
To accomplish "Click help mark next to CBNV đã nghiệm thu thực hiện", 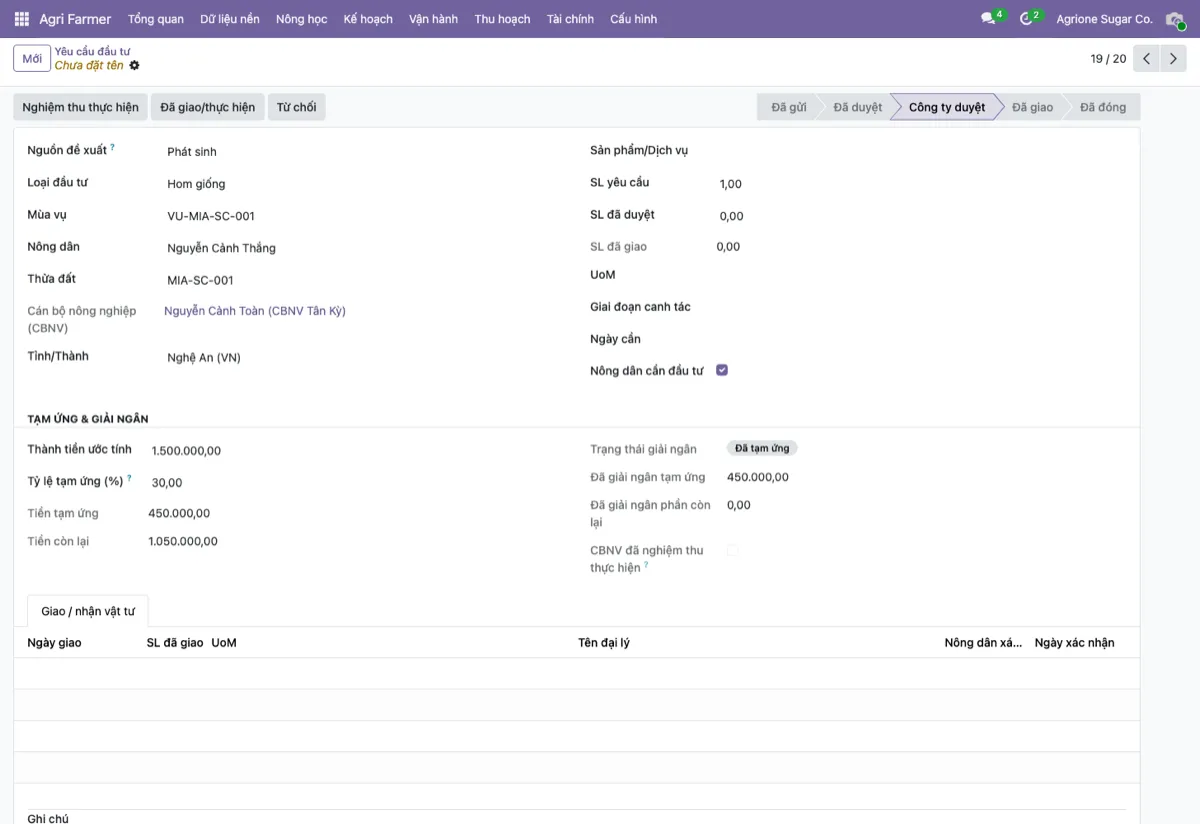I will click(x=646, y=565).
